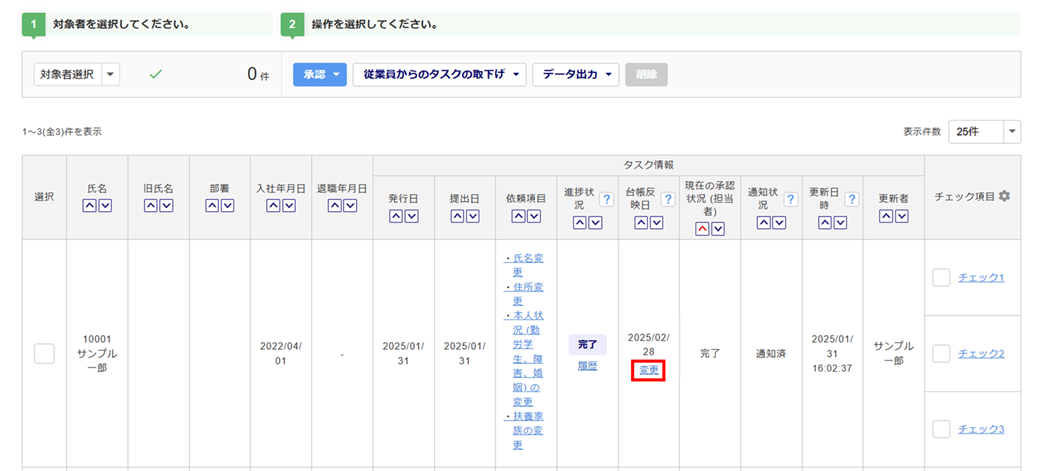The height and width of the screenshot is (471, 1043).
Task: Sort 入社年月日 column descending
Action: click(x=289, y=206)
